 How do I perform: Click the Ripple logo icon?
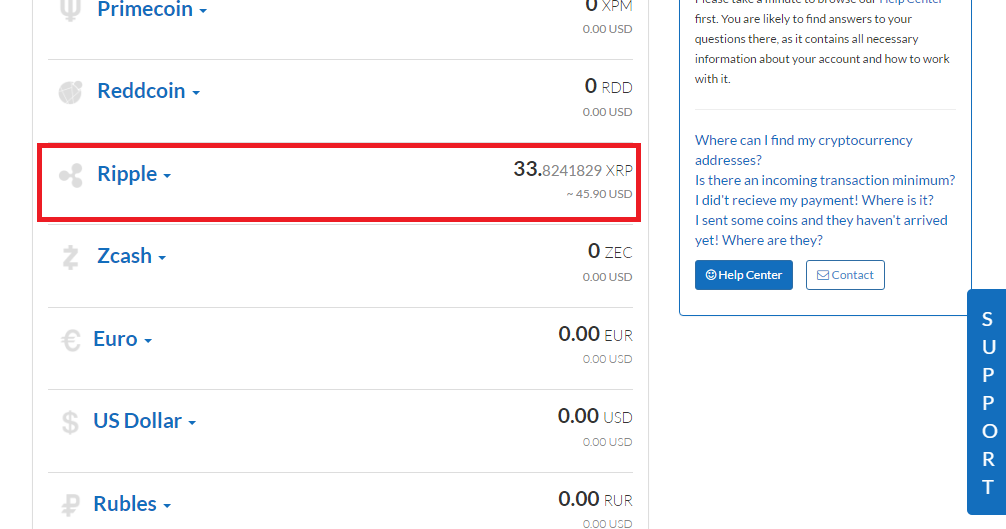(x=71, y=175)
